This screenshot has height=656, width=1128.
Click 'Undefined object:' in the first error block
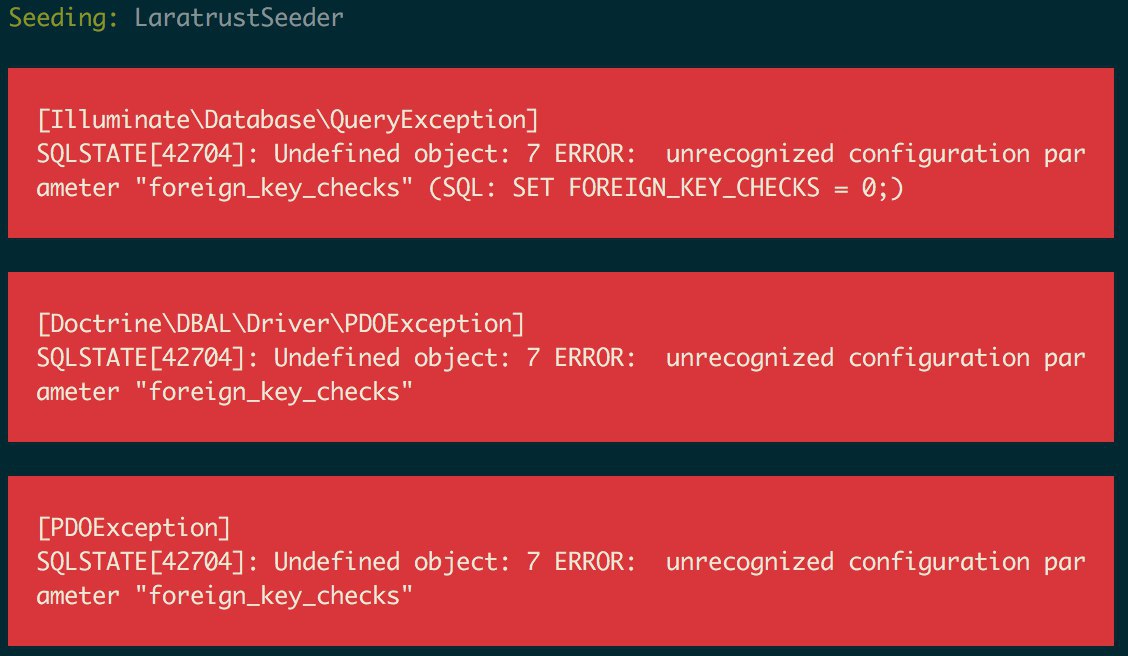[x=392, y=154]
